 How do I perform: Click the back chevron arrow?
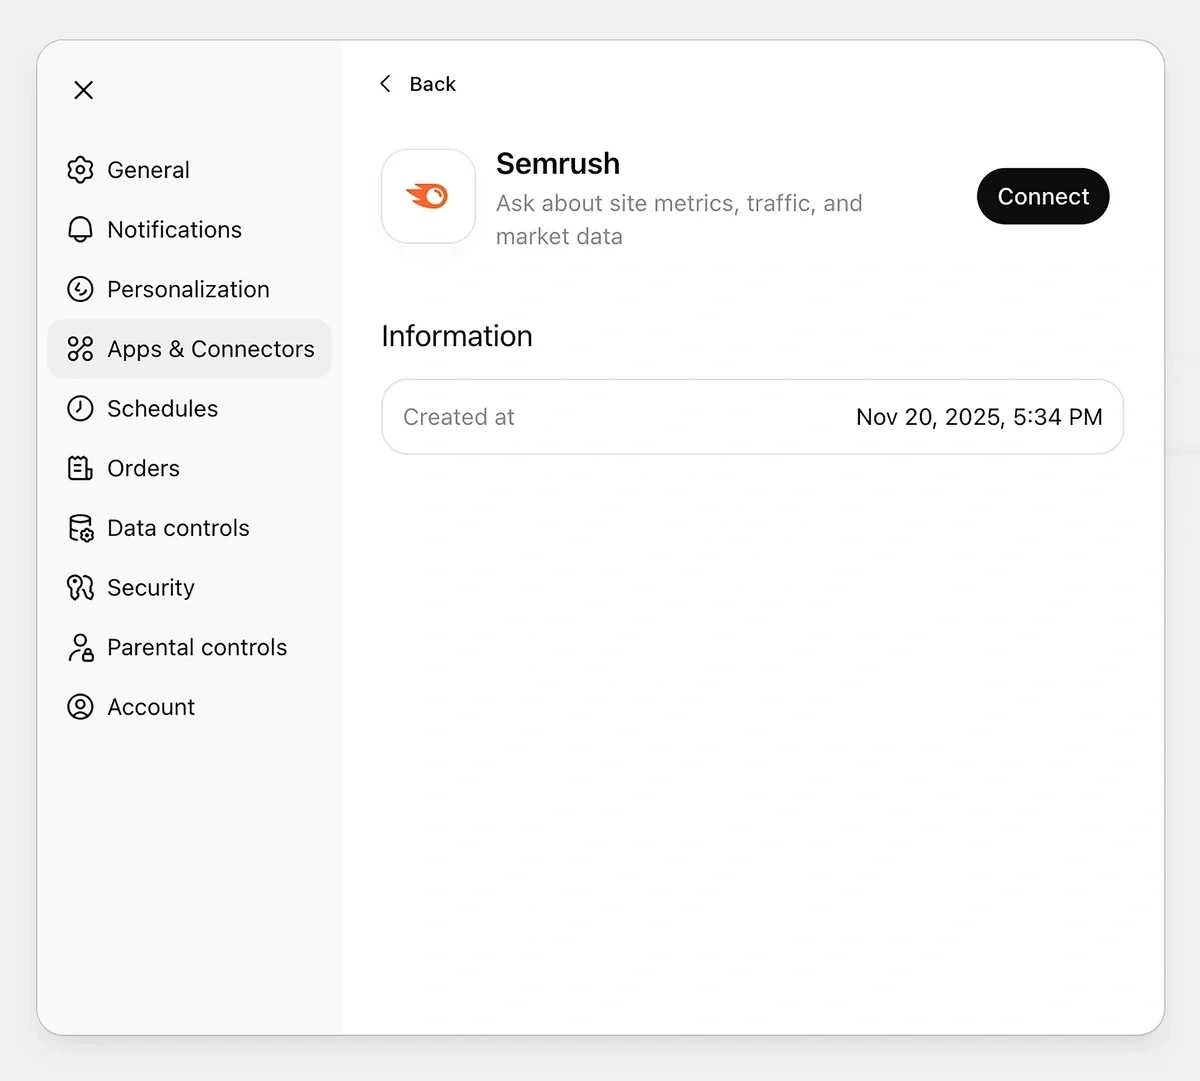click(x=385, y=84)
